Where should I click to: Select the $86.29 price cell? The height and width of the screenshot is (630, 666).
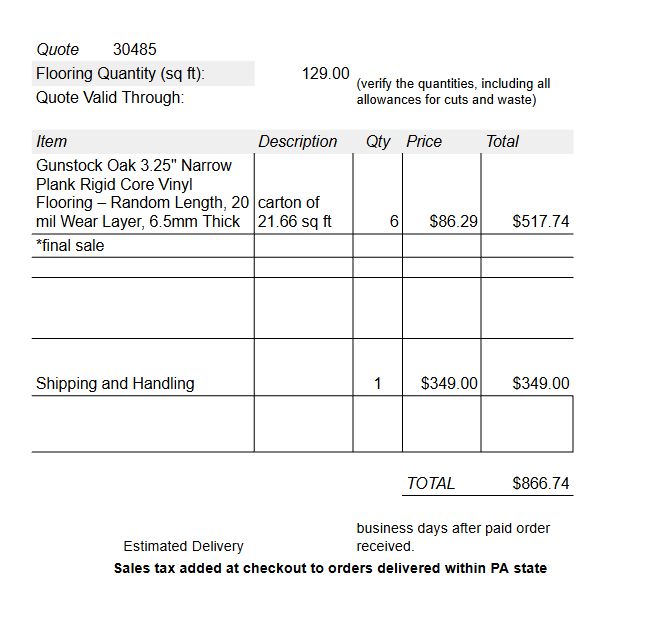[442, 193]
